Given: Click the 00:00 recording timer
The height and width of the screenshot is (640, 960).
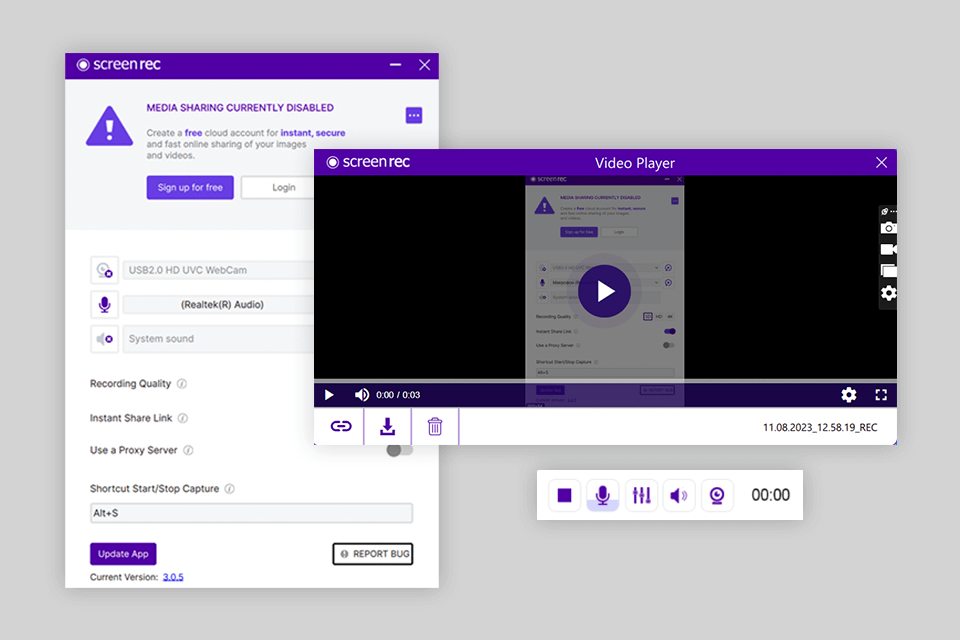Looking at the screenshot, I should pyautogui.click(x=770, y=495).
